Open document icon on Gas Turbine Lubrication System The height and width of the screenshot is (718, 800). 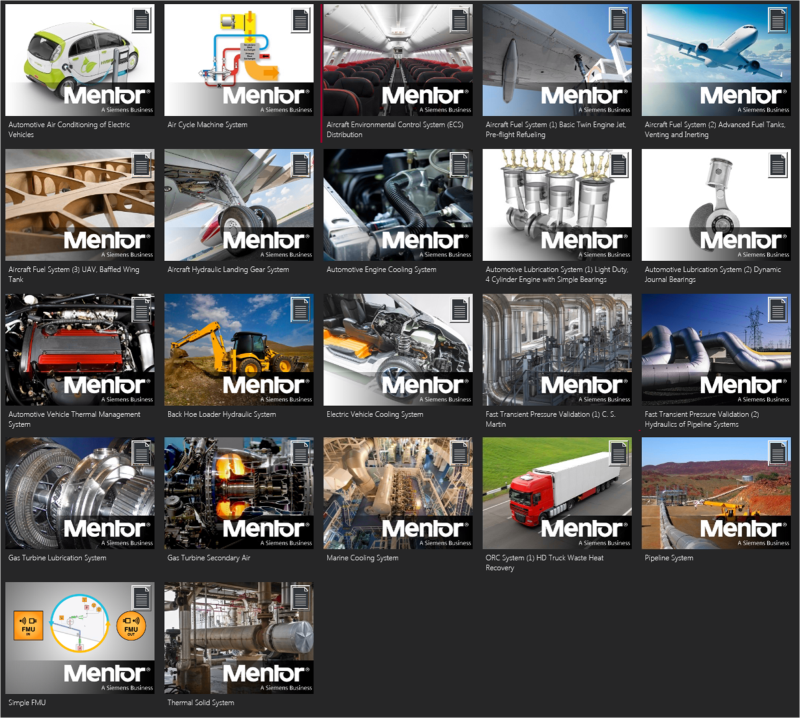click(x=141, y=454)
